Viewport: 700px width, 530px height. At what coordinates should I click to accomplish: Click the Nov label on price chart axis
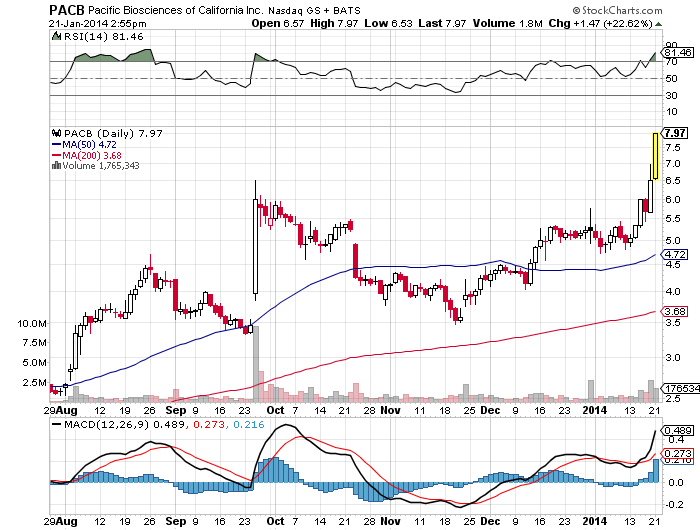point(391,410)
